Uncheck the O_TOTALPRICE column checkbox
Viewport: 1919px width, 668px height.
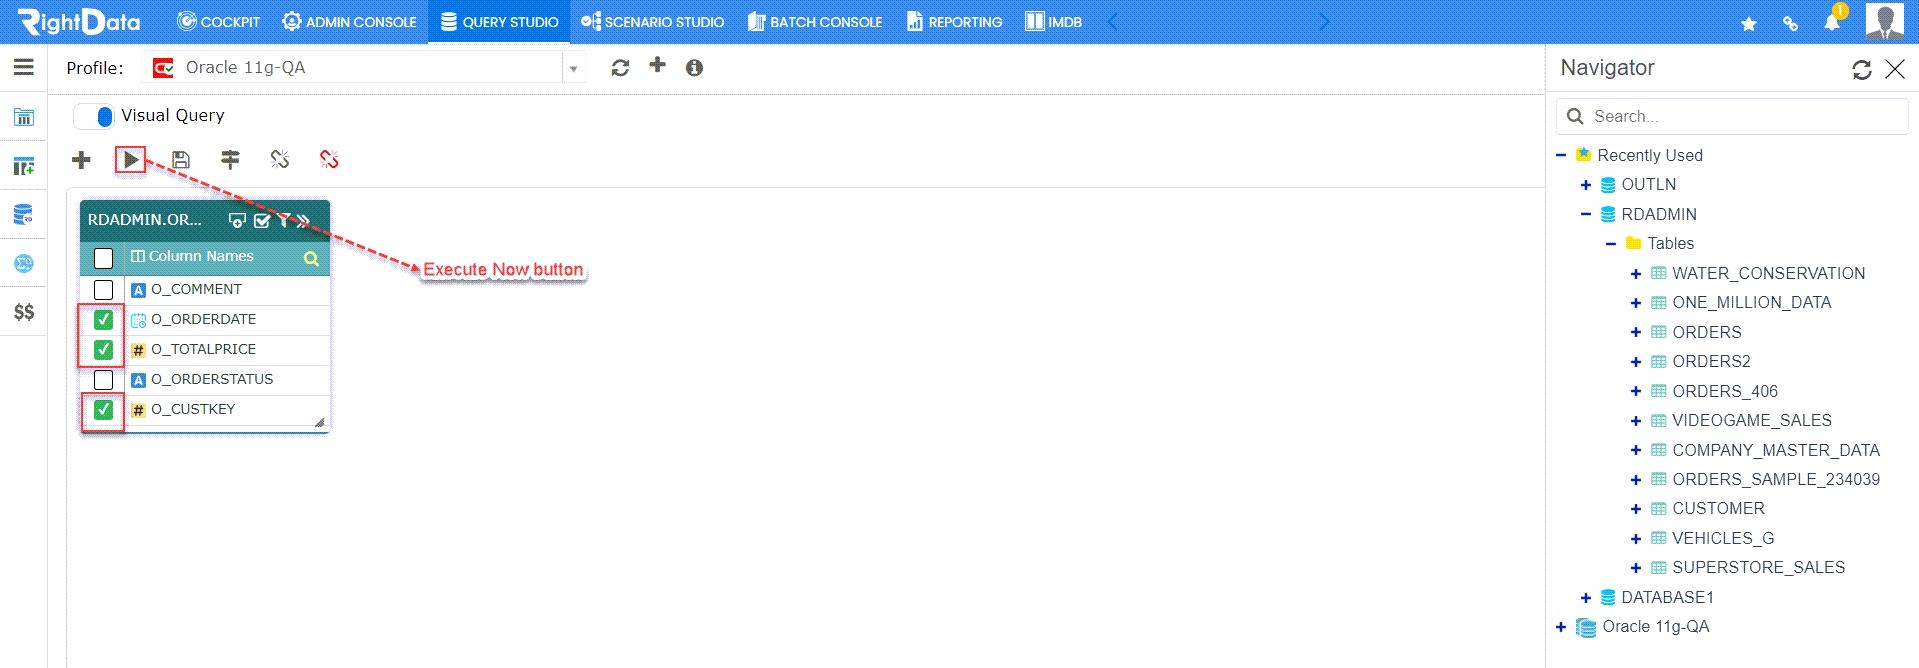[x=103, y=350]
